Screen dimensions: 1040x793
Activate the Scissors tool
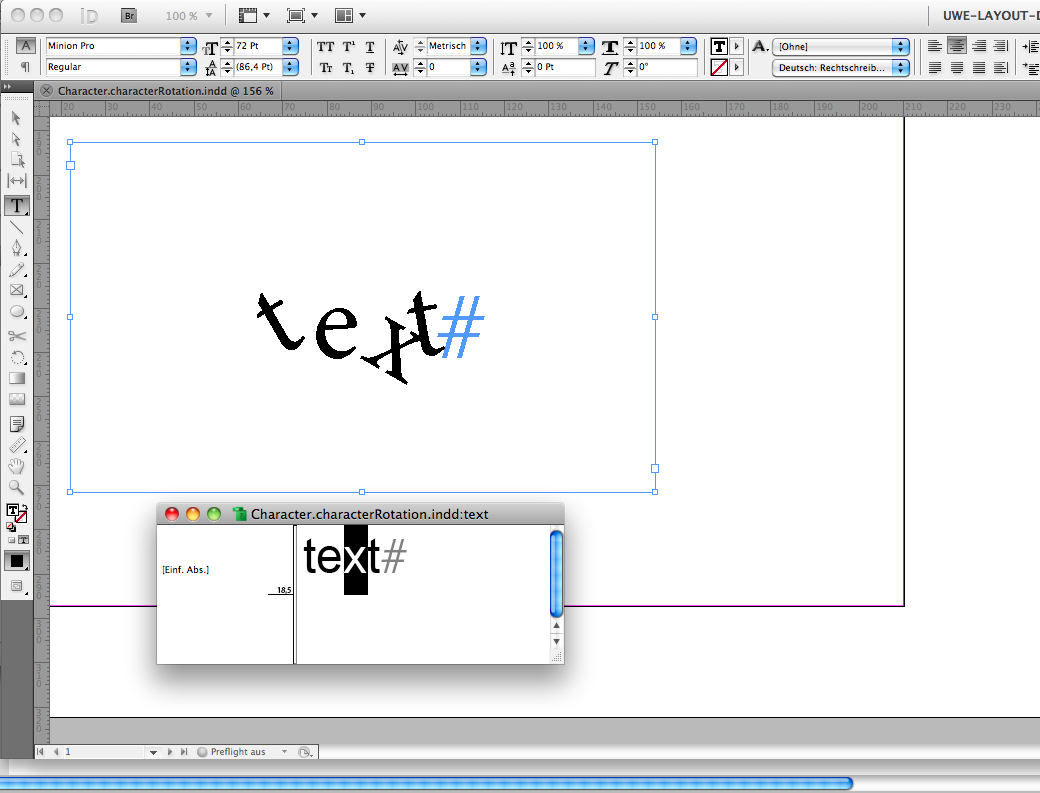coord(16,336)
